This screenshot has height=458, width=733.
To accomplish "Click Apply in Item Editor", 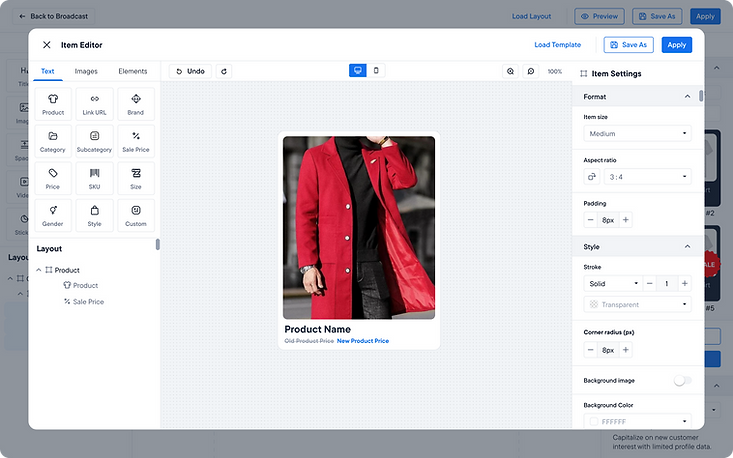I will [x=676, y=45].
